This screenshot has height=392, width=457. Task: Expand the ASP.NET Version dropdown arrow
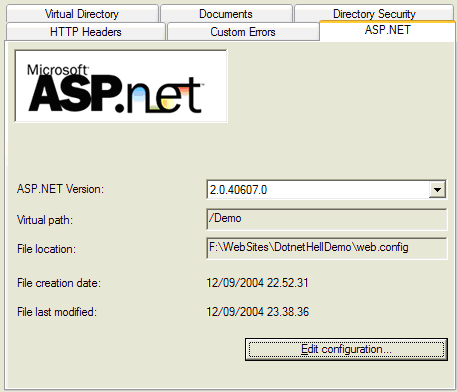click(437, 190)
